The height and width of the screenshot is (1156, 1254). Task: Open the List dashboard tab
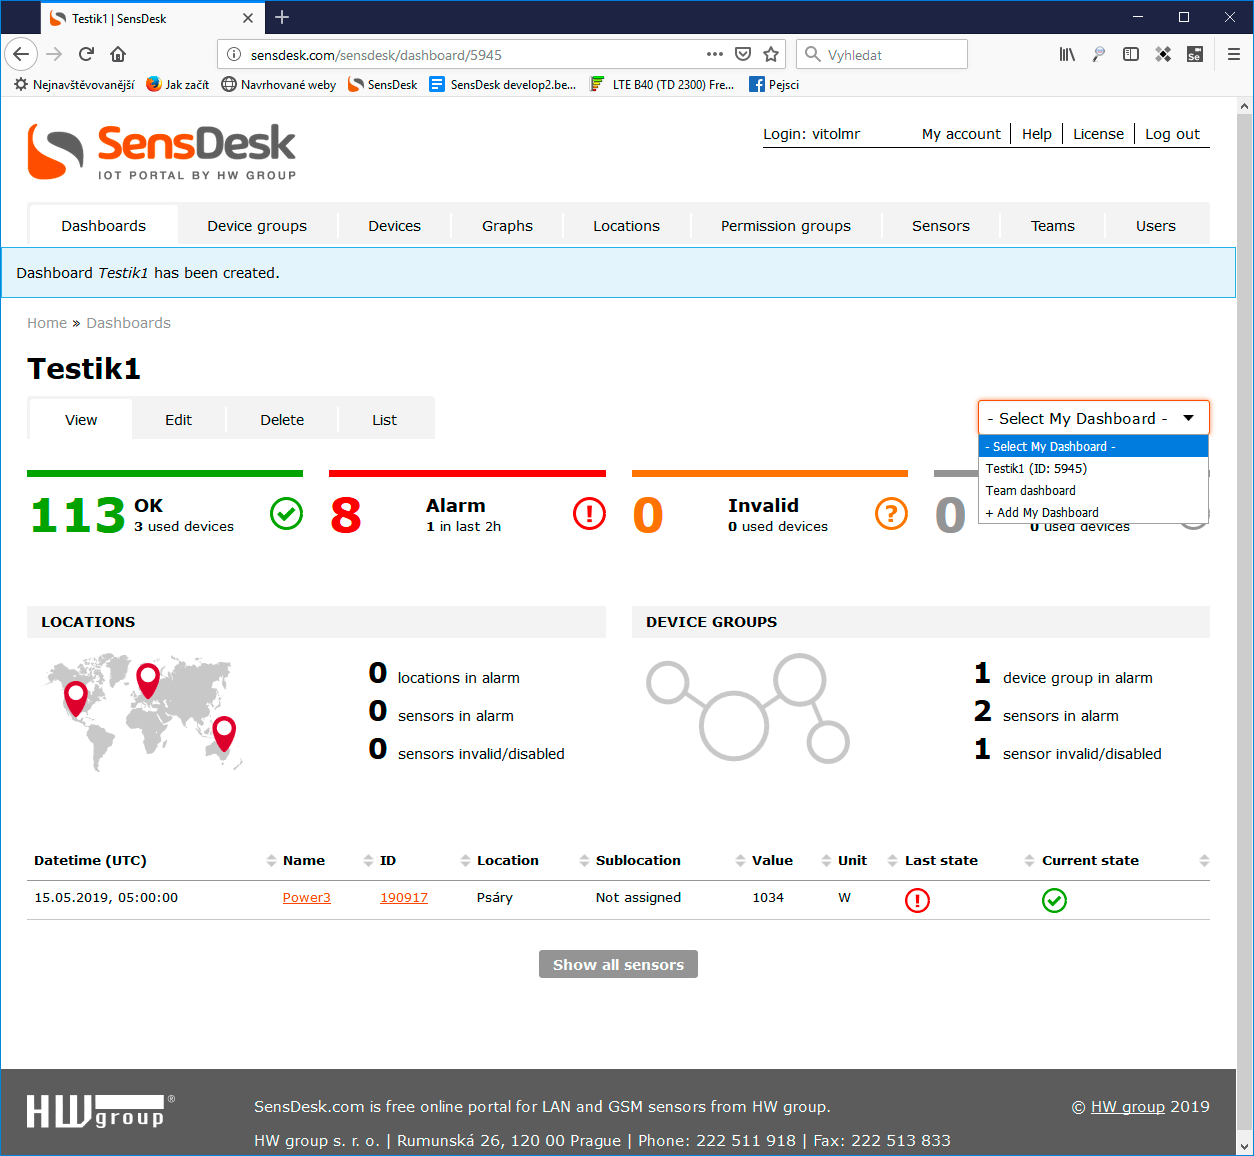384,420
